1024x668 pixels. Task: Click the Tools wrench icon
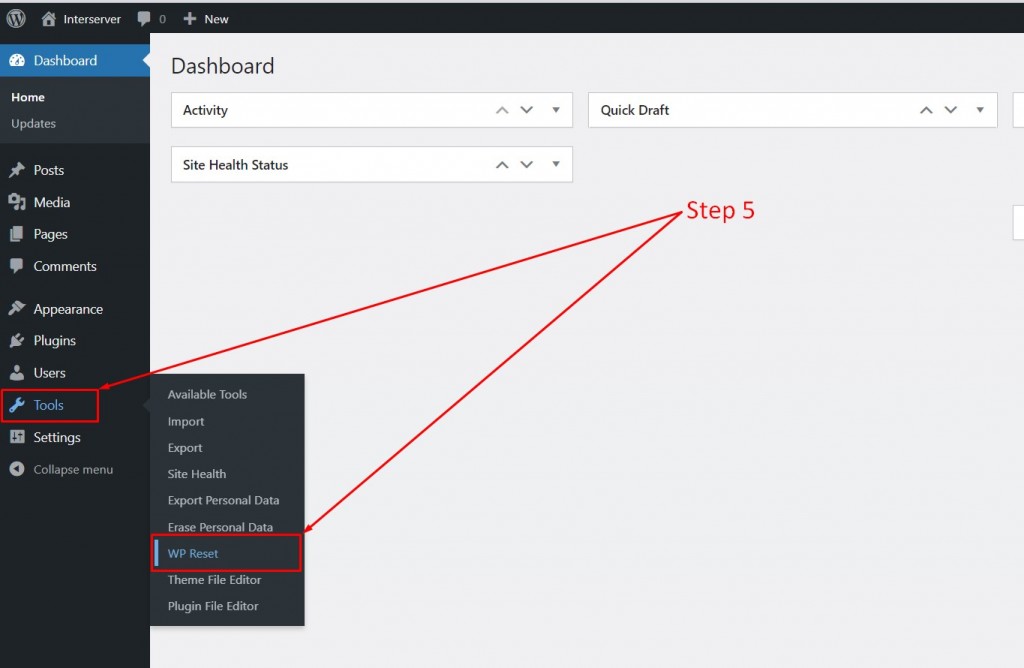(17, 405)
